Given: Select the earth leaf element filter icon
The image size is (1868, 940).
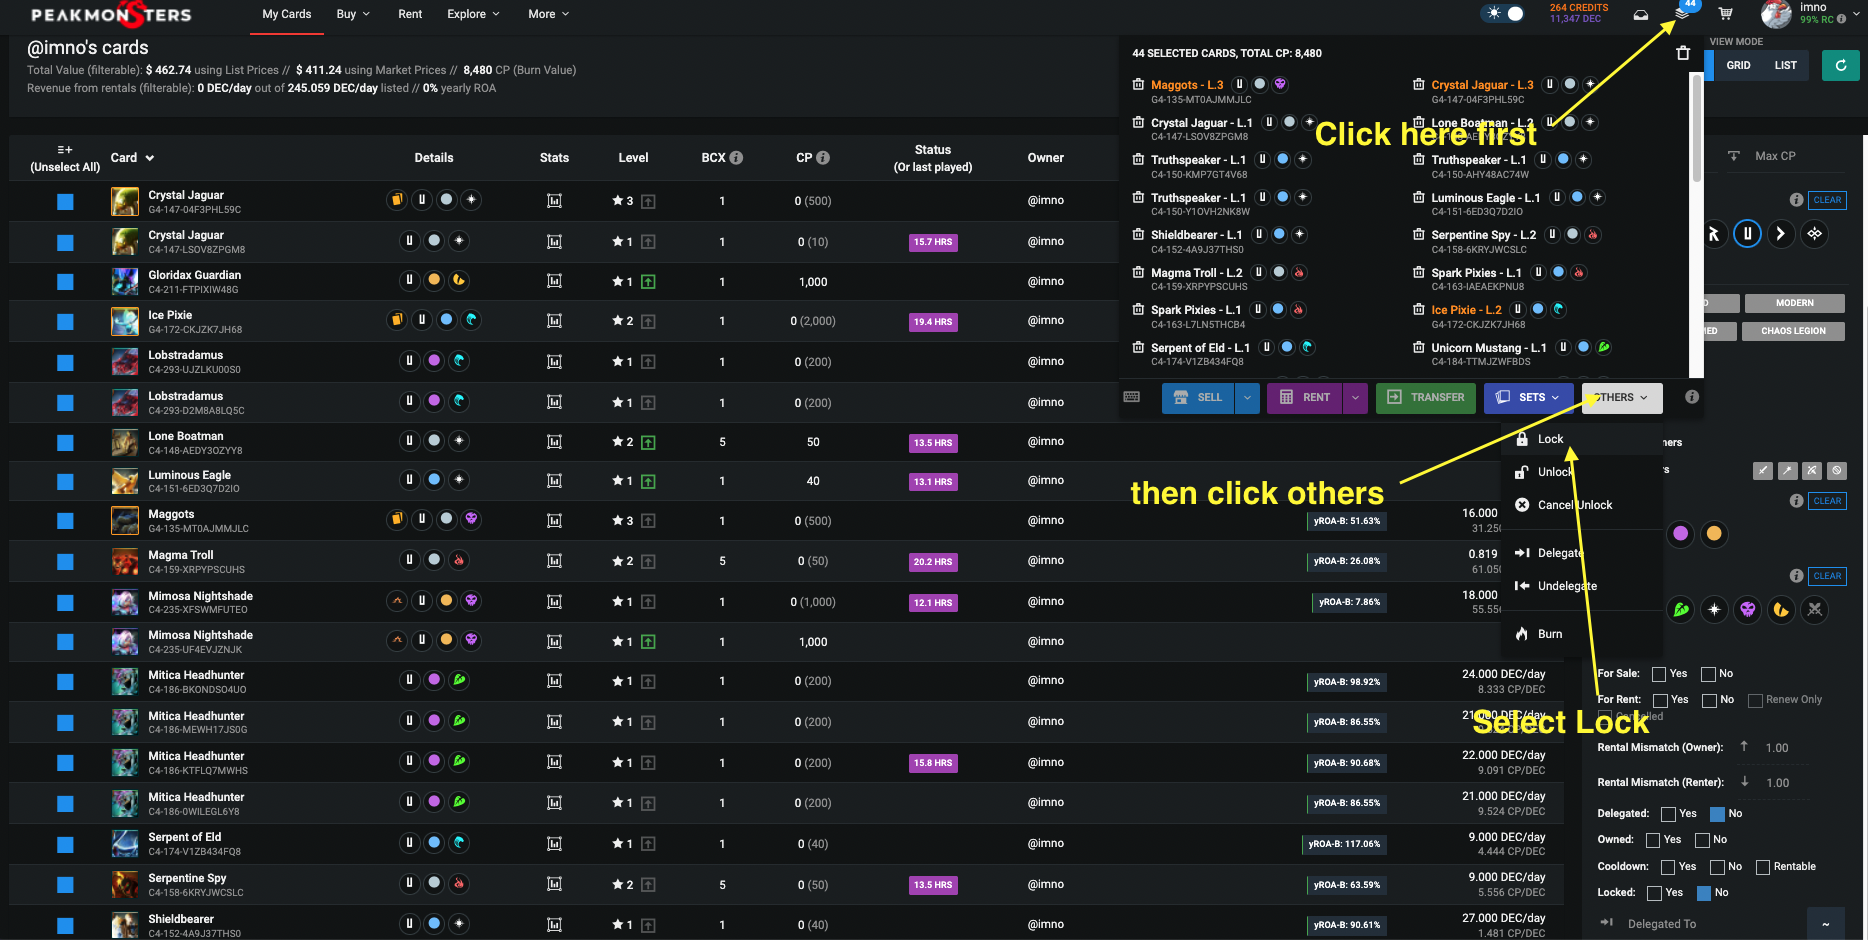Looking at the screenshot, I should coord(1681,609).
